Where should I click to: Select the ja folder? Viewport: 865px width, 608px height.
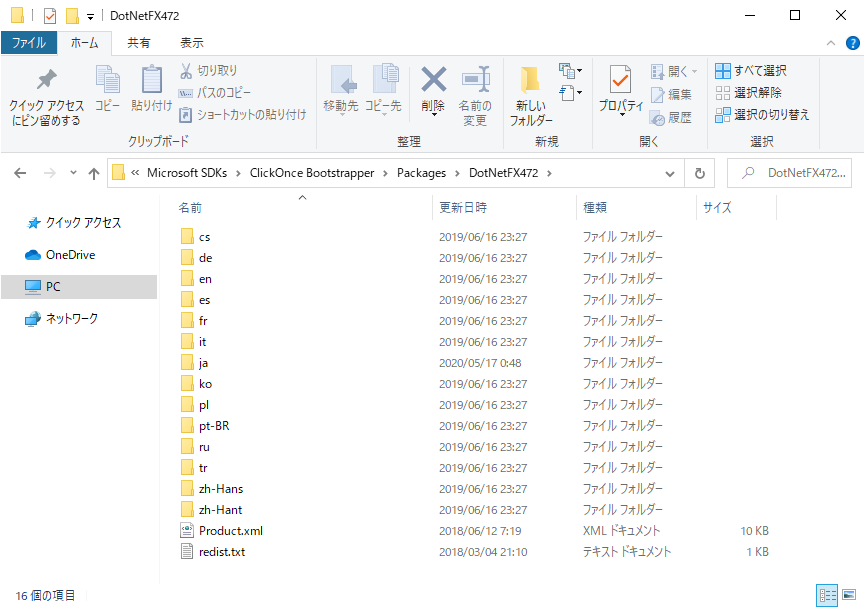194,363
